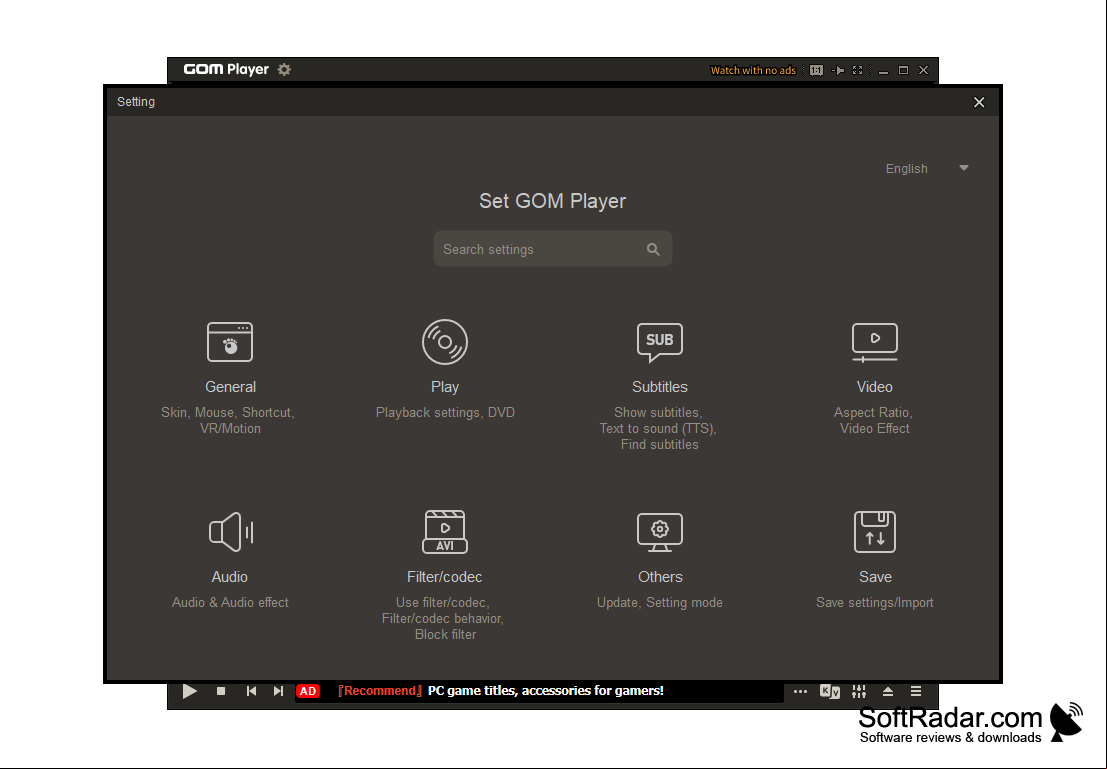Click the Play category label

(445, 387)
